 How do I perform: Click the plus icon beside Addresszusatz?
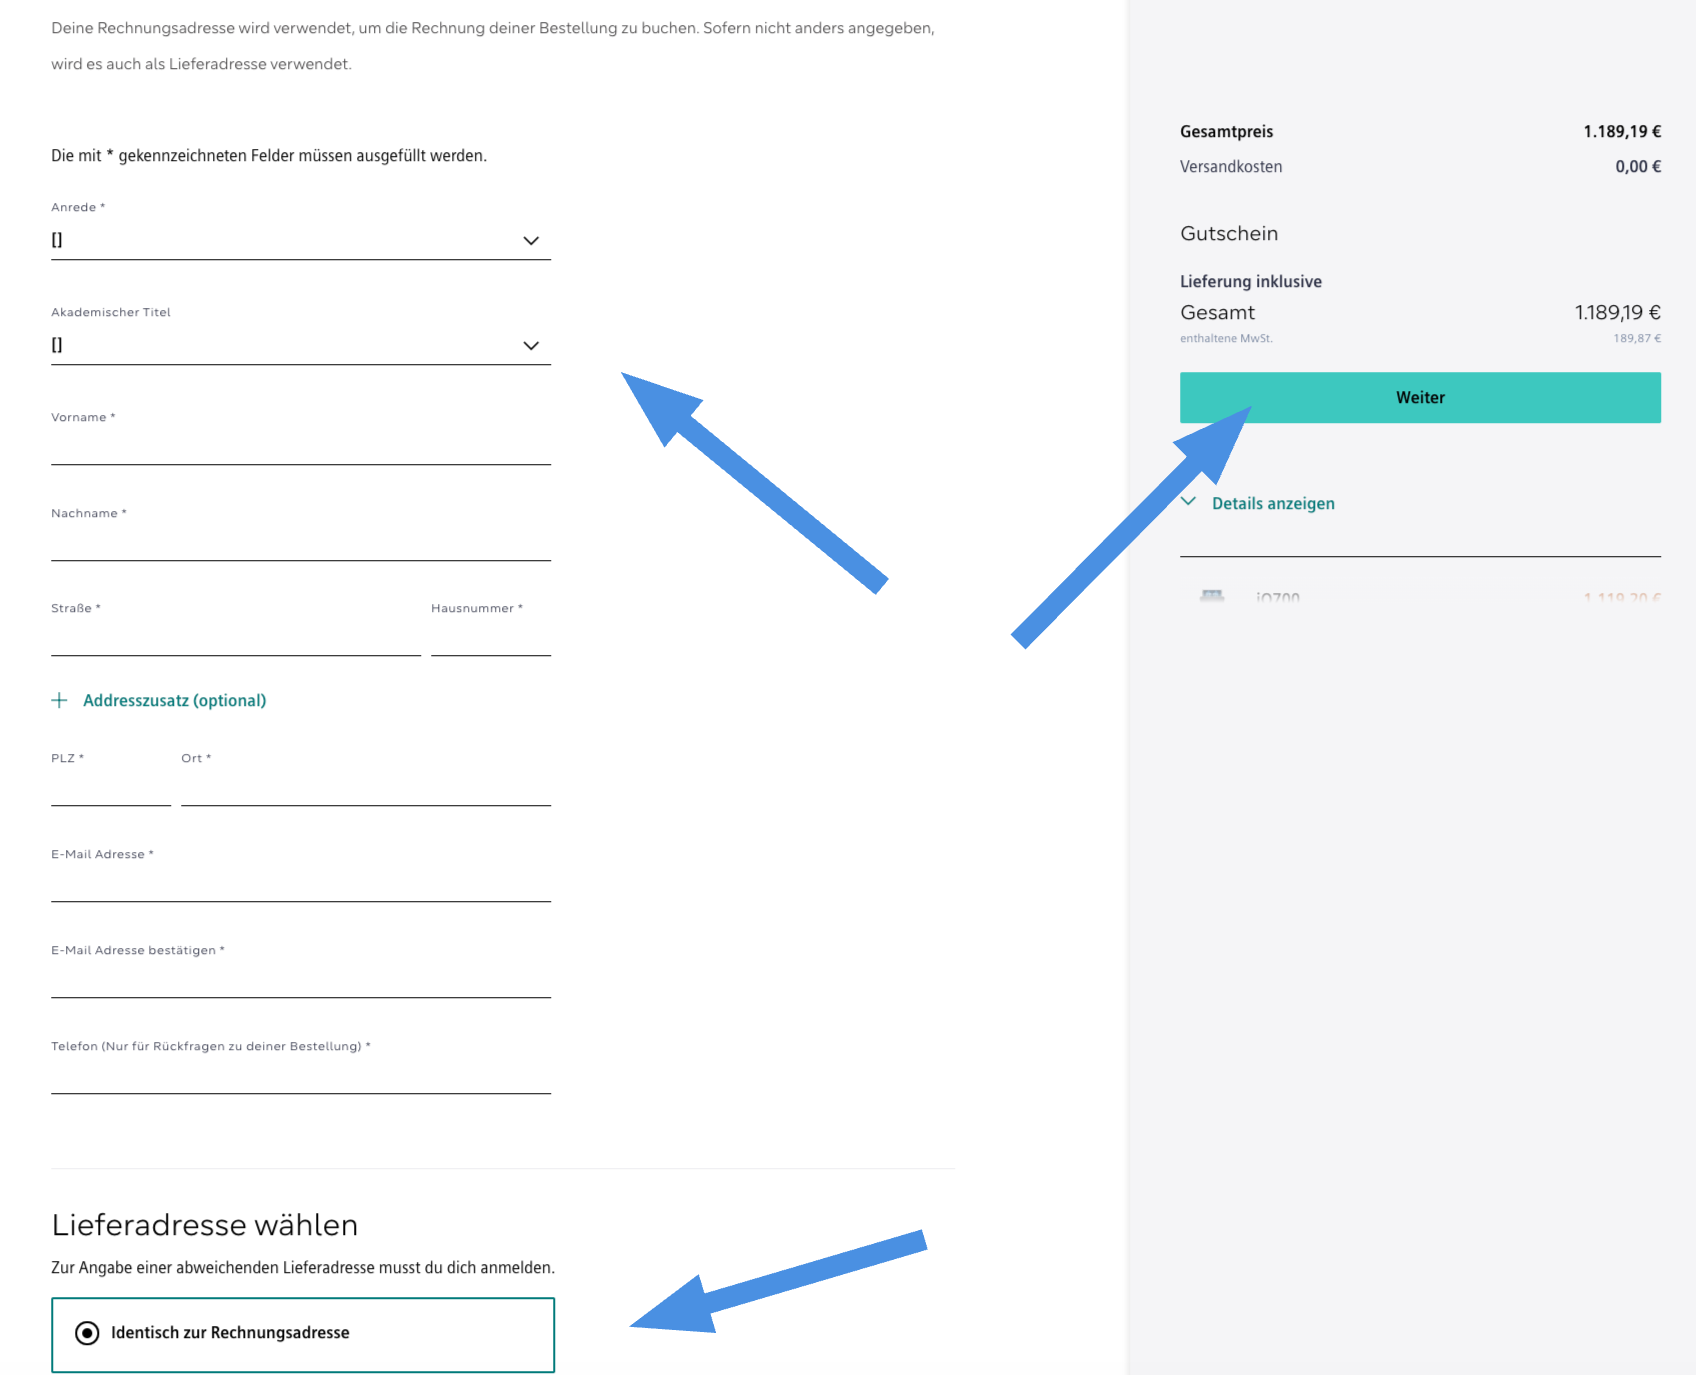(x=60, y=700)
